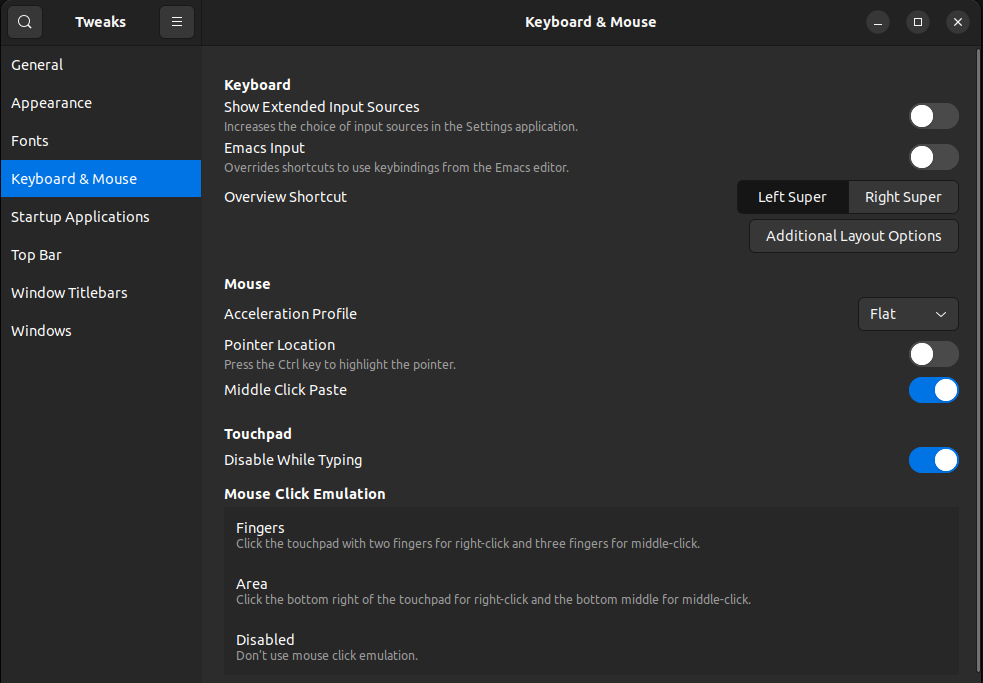Open the hamburger menu next to Tweaks
983x683 pixels.
[177, 22]
